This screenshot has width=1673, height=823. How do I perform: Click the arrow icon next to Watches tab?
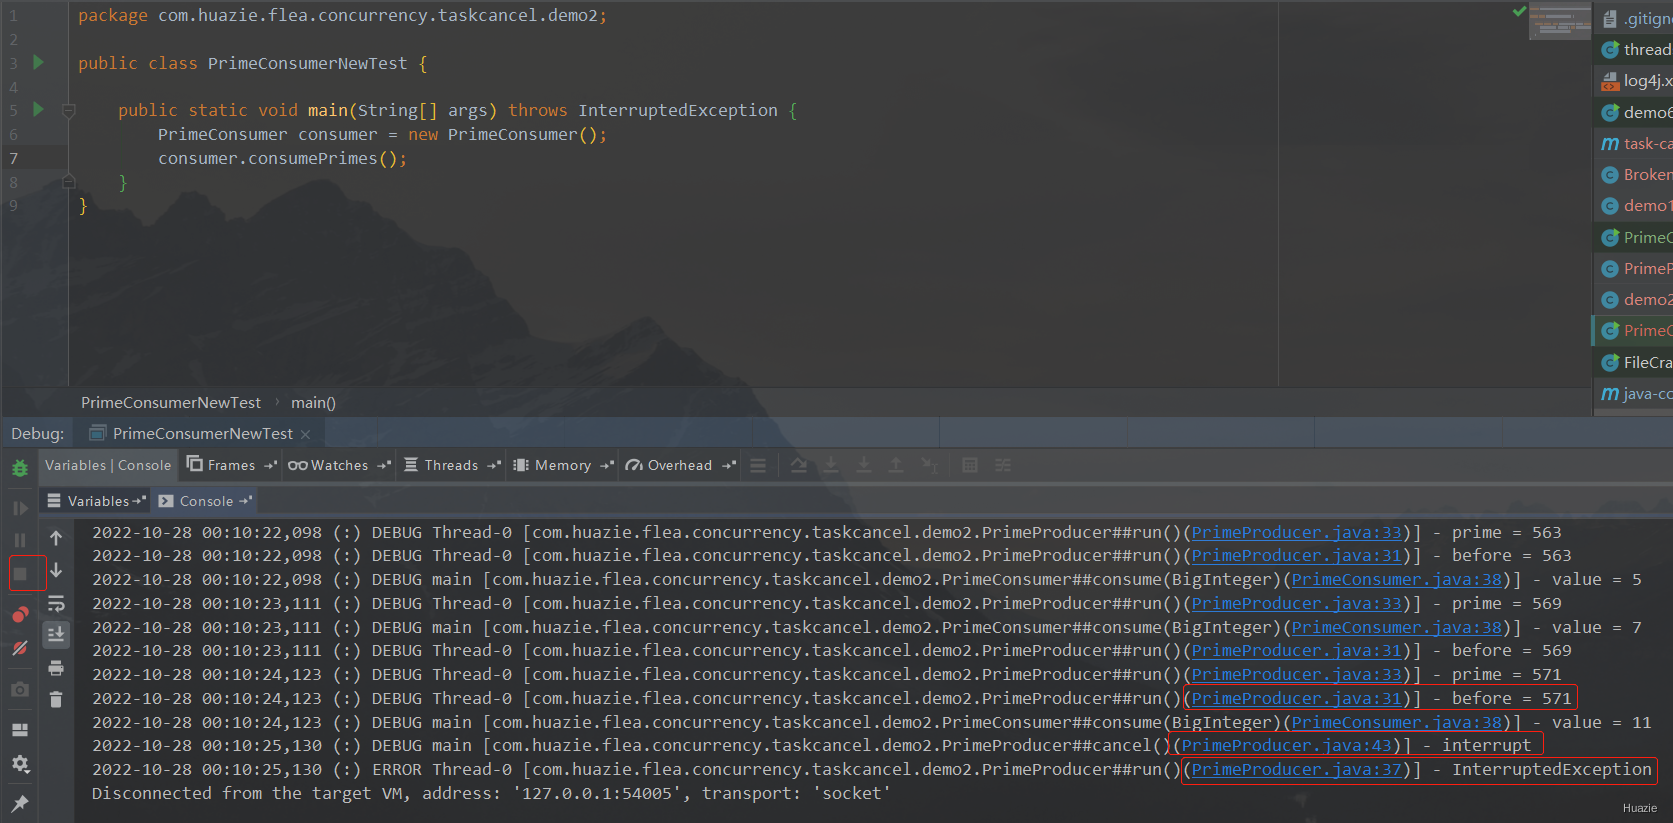pos(384,465)
